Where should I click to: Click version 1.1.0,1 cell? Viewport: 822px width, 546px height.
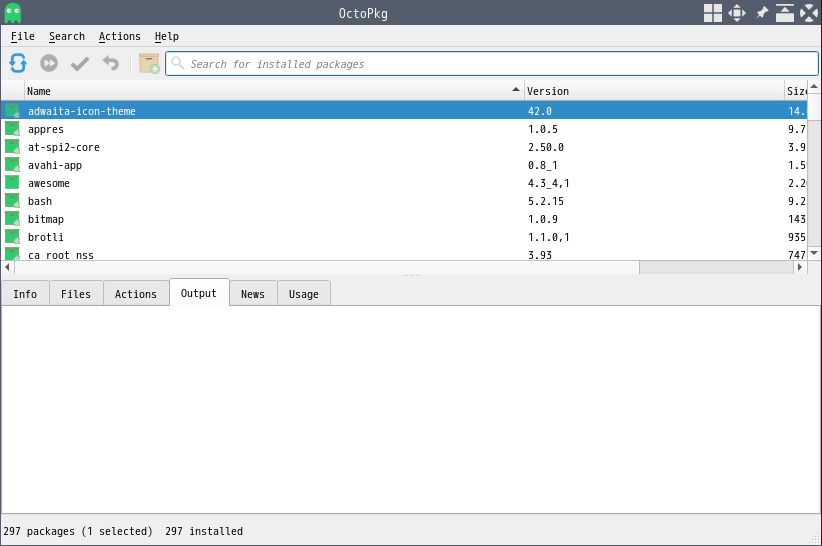tap(548, 237)
